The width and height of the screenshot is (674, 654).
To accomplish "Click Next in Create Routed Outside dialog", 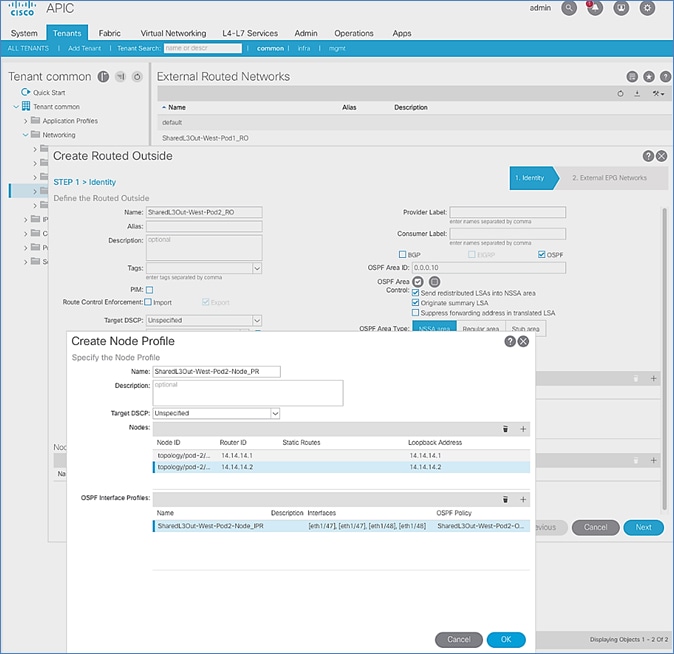I will [643, 527].
